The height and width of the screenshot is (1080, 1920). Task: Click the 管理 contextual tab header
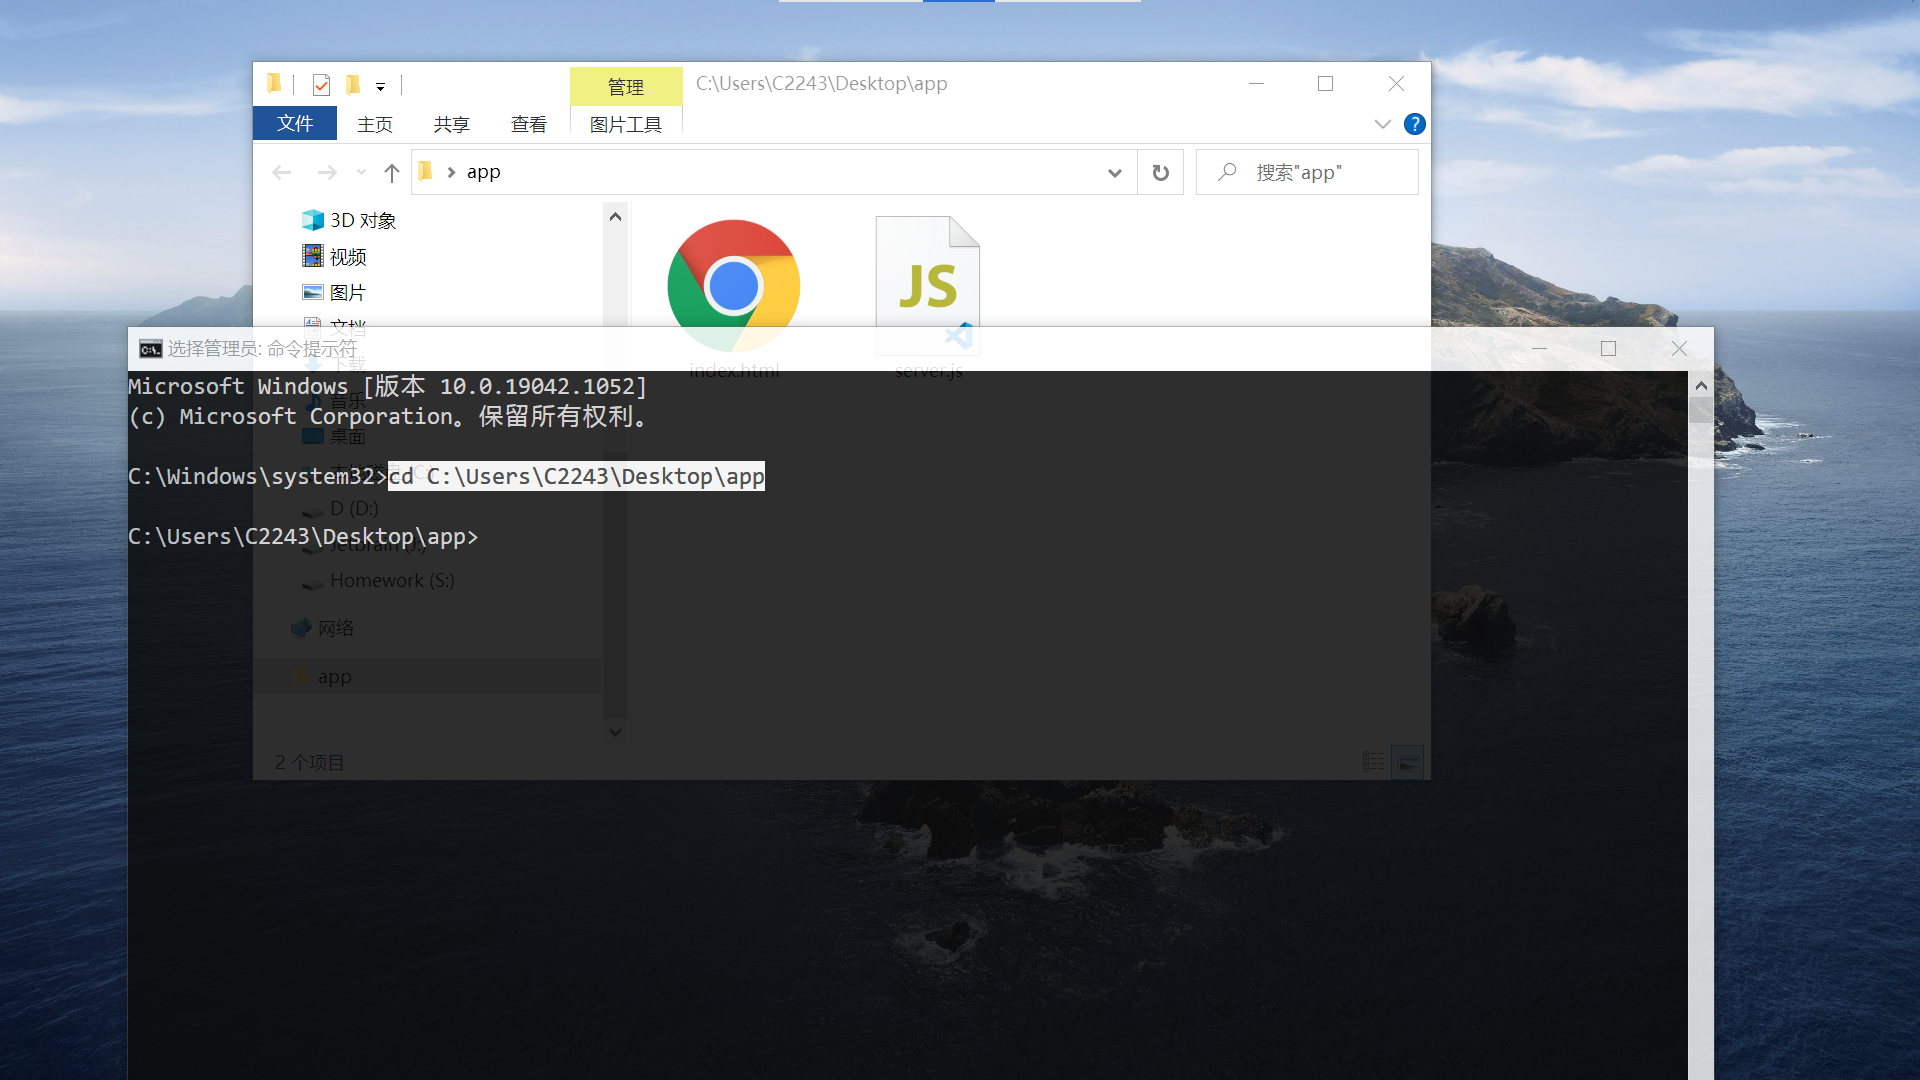(x=626, y=87)
